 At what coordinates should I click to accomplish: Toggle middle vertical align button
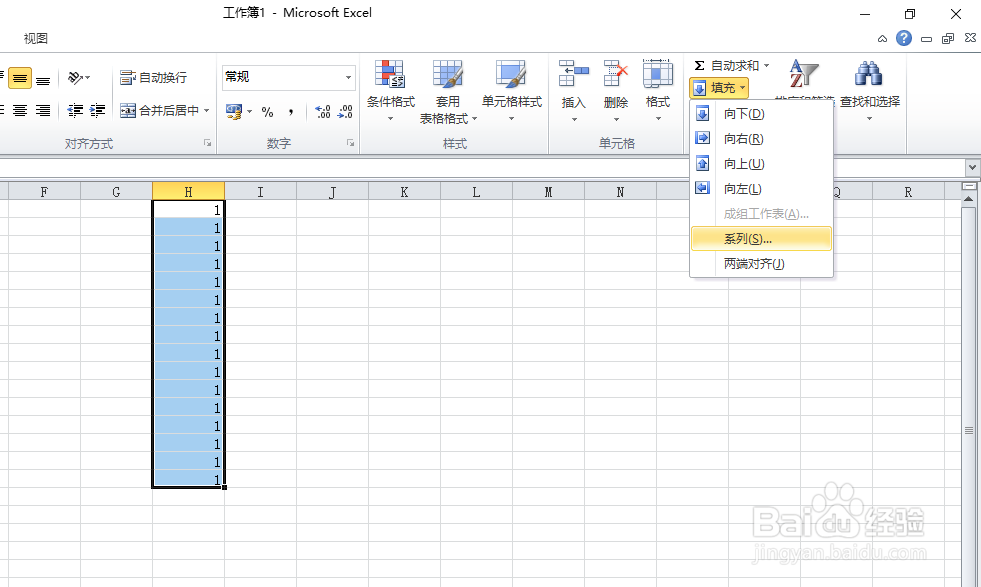point(20,78)
